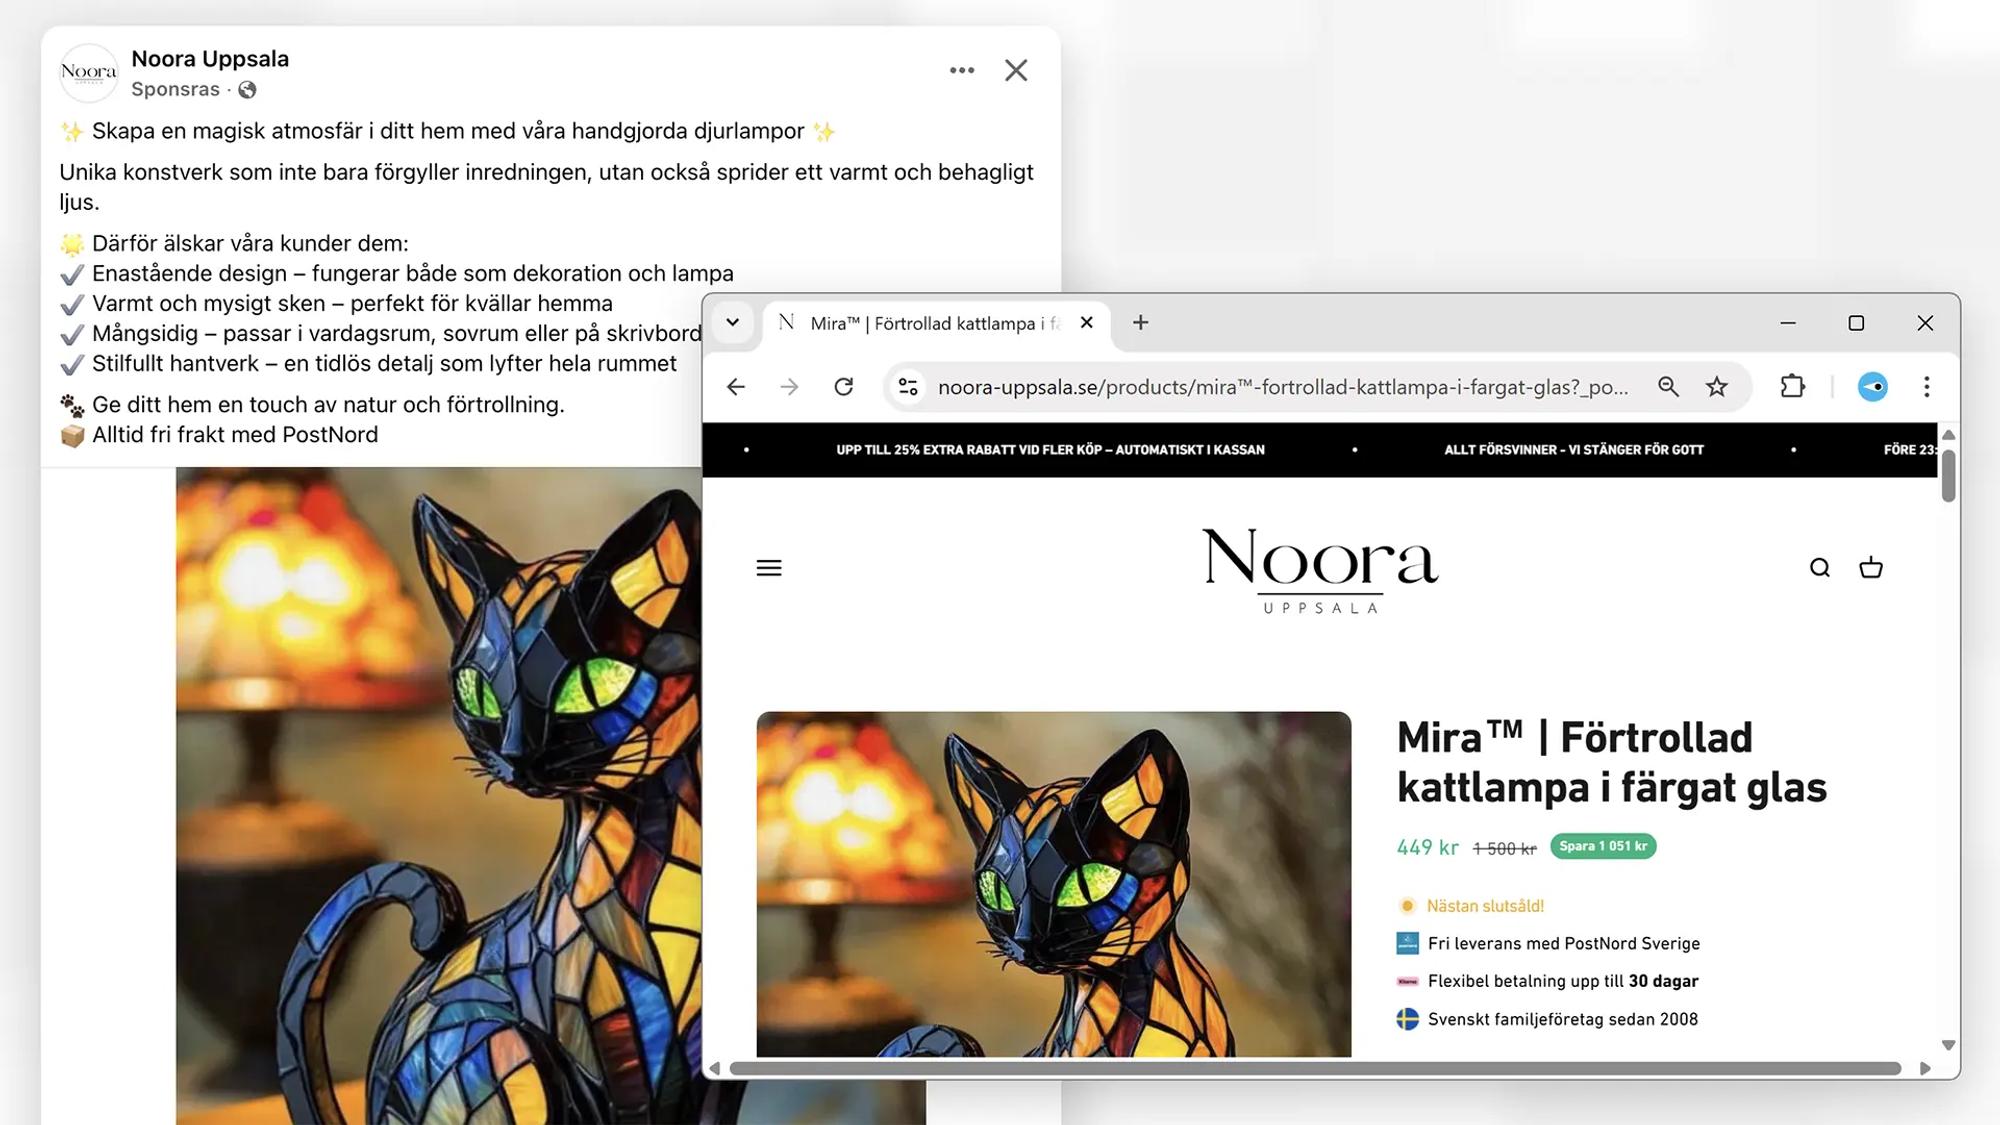Open the Noora Uppsala page name link
Image resolution: width=2000 pixels, height=1125 pixels.
click(x=210, y=59)
